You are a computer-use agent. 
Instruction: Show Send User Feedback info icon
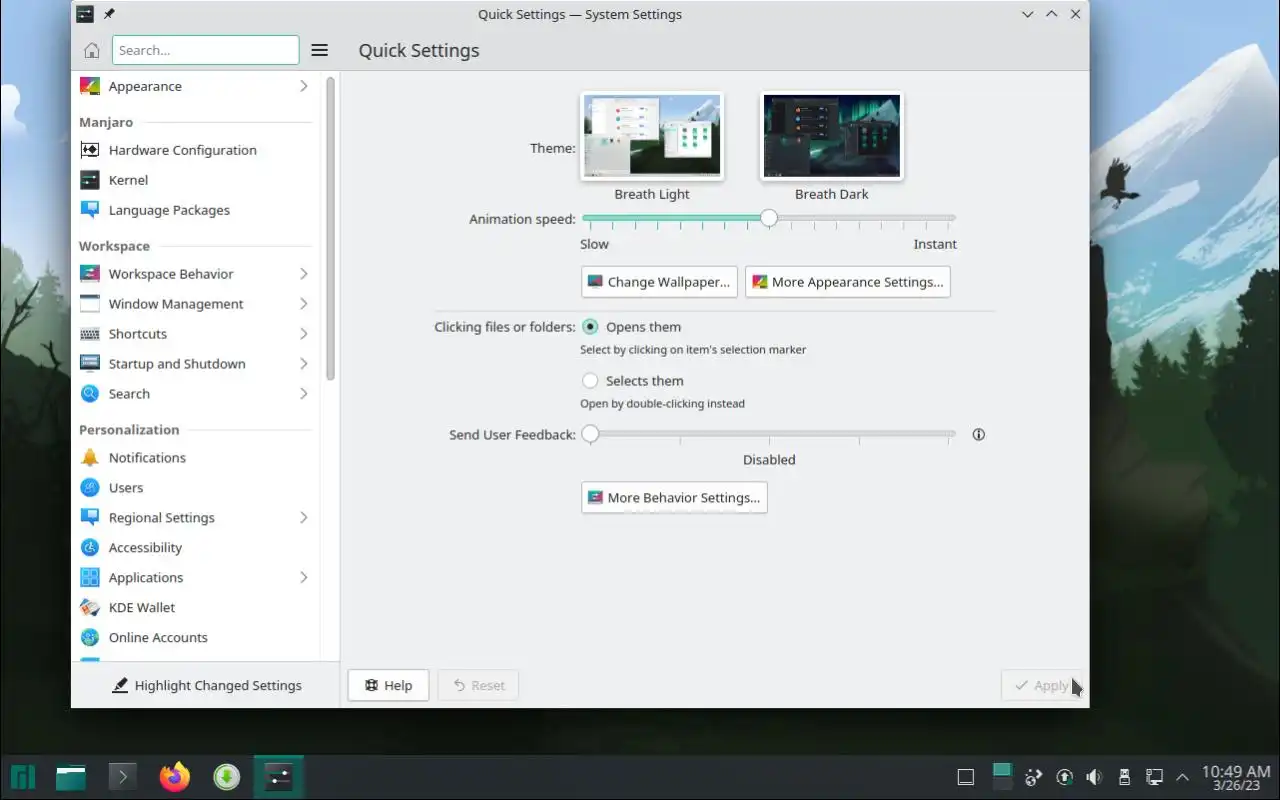coord(979,435)
